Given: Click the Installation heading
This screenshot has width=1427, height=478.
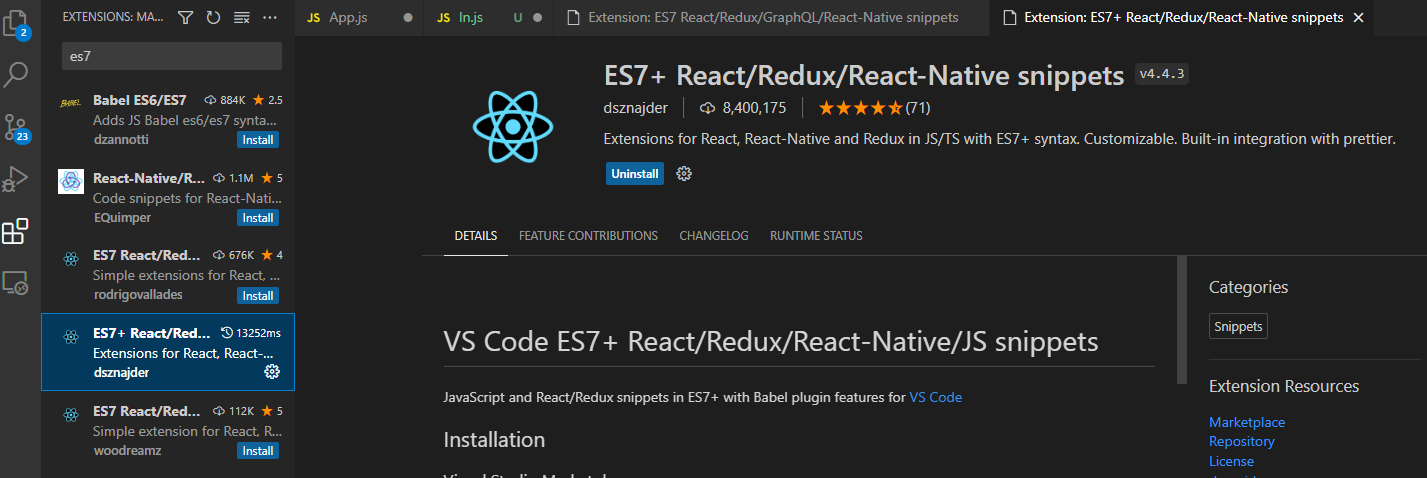Looking at the screenshot, I should 494,440.
